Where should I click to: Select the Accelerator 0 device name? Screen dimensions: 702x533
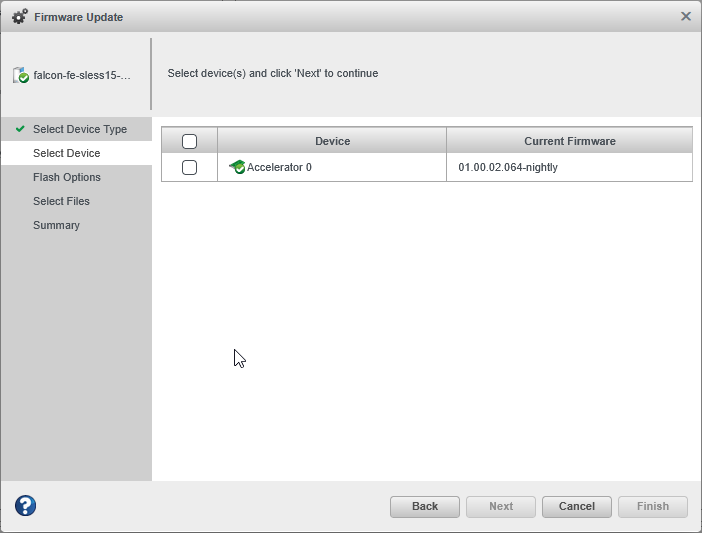click(x=279, y=167)
